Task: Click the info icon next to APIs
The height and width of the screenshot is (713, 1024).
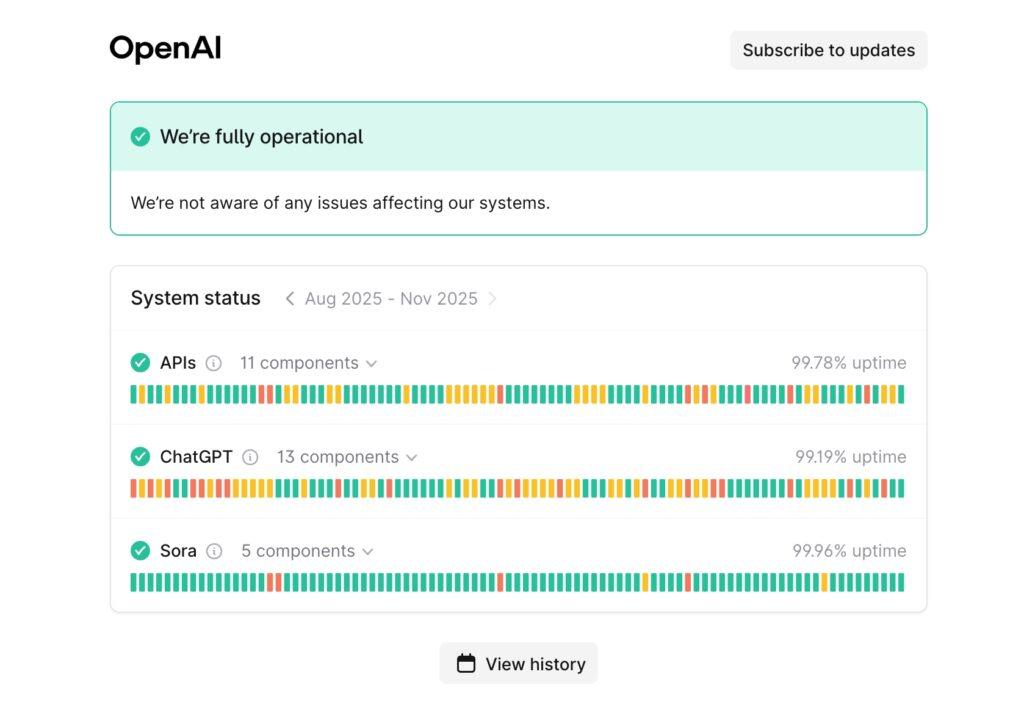Action: point(214,363)
